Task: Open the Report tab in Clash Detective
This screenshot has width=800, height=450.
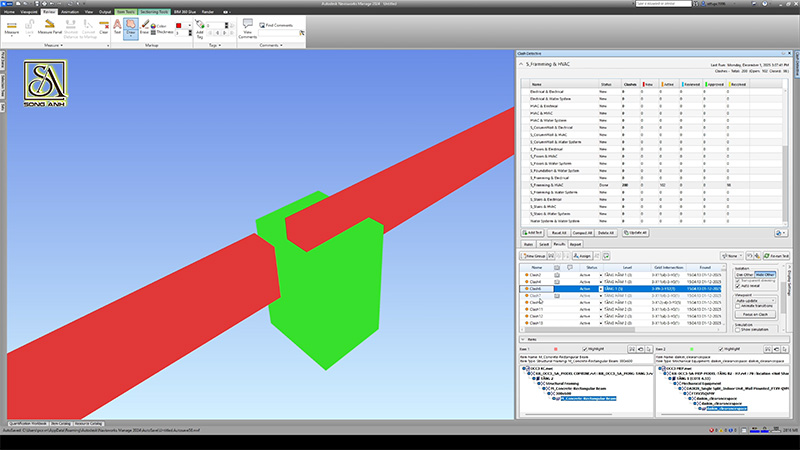Action: (x=576, y=243)
